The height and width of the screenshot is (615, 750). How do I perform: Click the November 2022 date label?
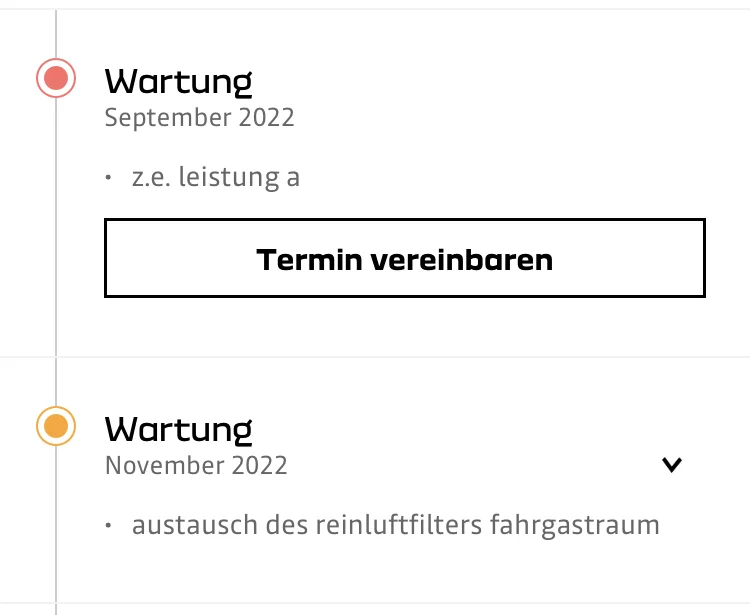point(196,465)
